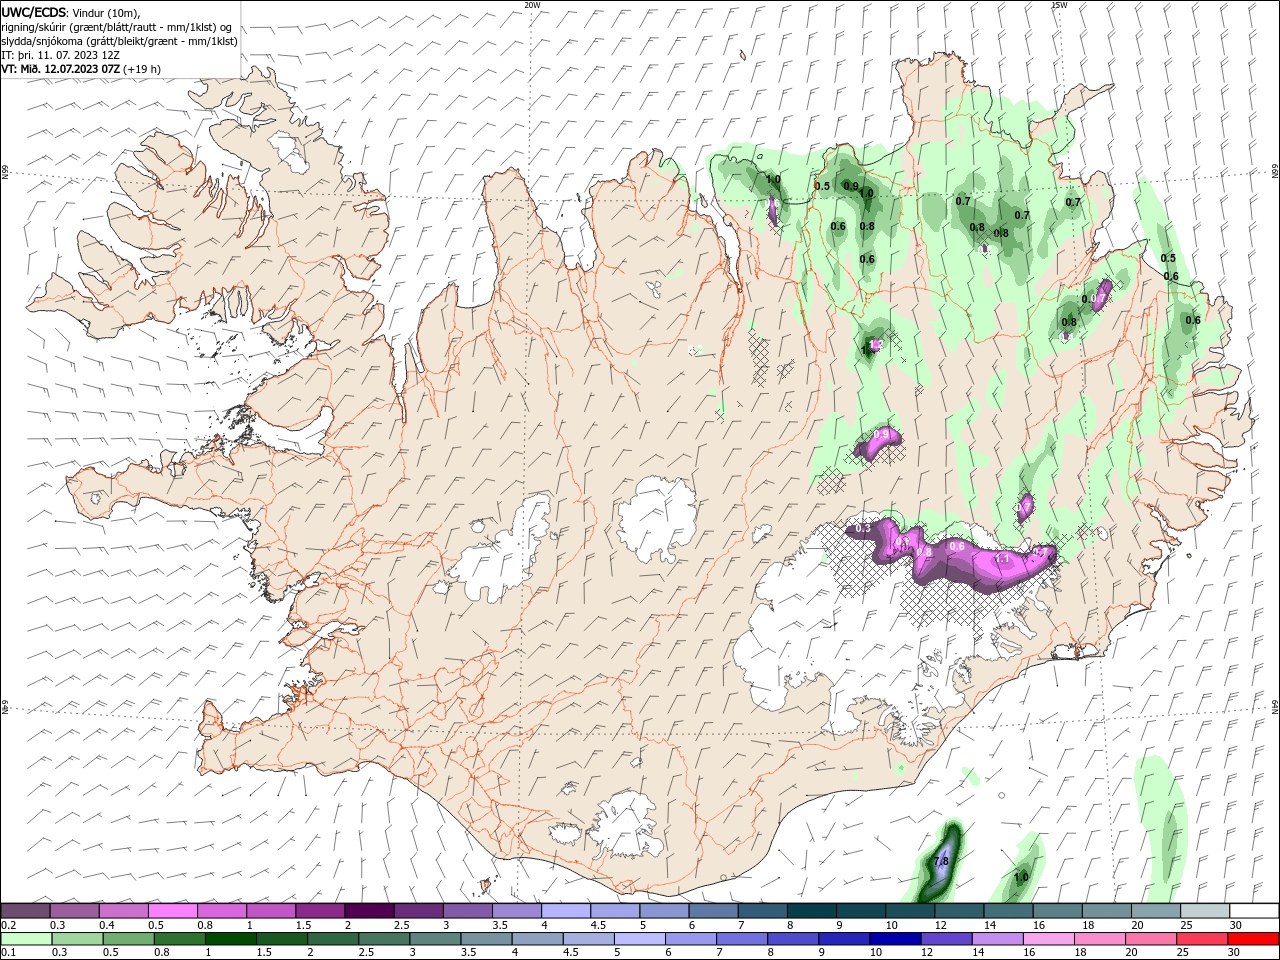The image size is (1280, 960).
Task: Pick the 25 red-pink swatch in rain row
Action: point(1203,939)
